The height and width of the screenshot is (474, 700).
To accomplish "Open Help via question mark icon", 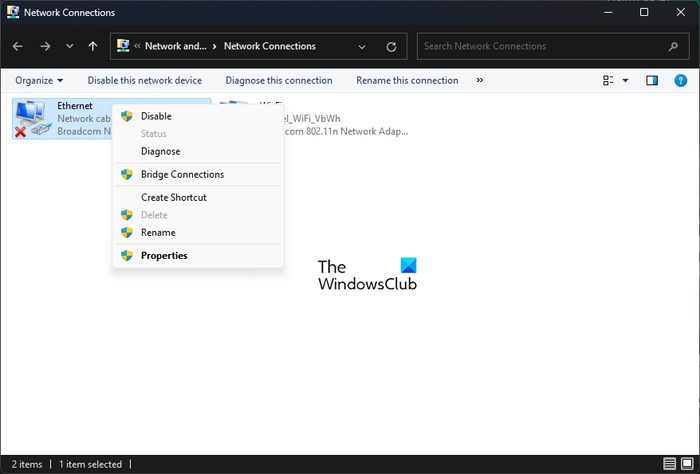I will [680, 80].
